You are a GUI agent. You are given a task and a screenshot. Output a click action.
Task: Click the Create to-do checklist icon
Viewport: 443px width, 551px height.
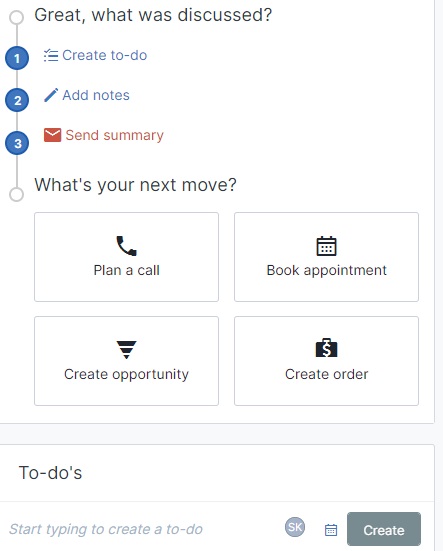pyautogui.click(x=51, y=56)
